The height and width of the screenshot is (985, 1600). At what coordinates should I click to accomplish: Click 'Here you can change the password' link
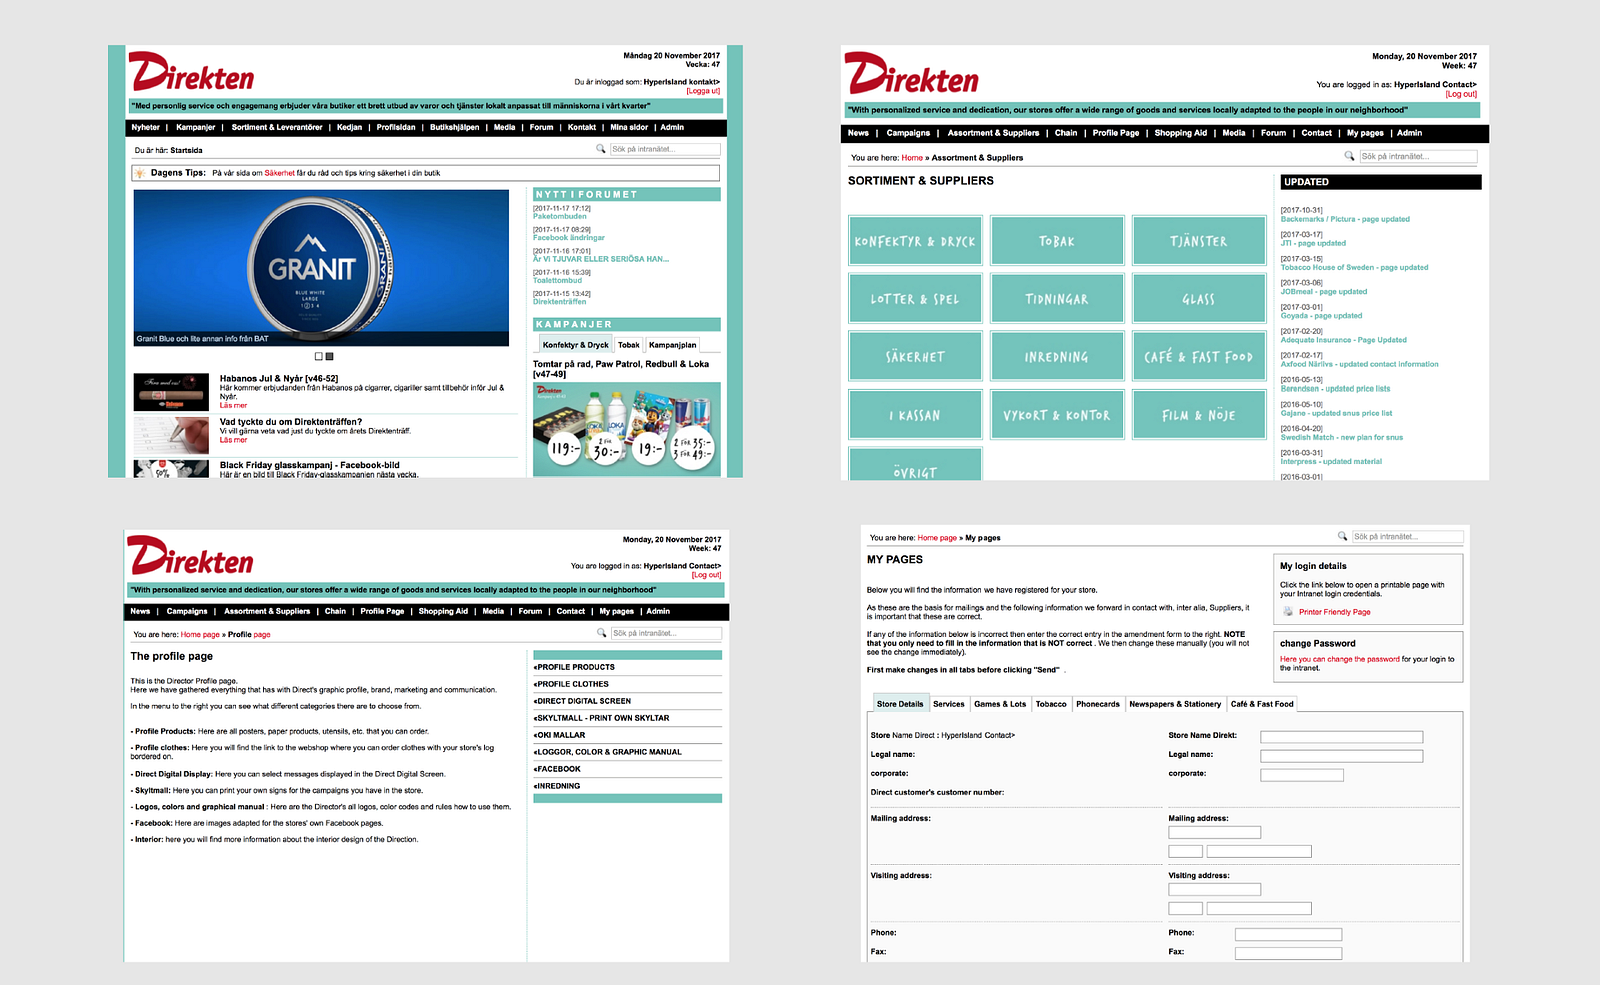pos(1340,659)
